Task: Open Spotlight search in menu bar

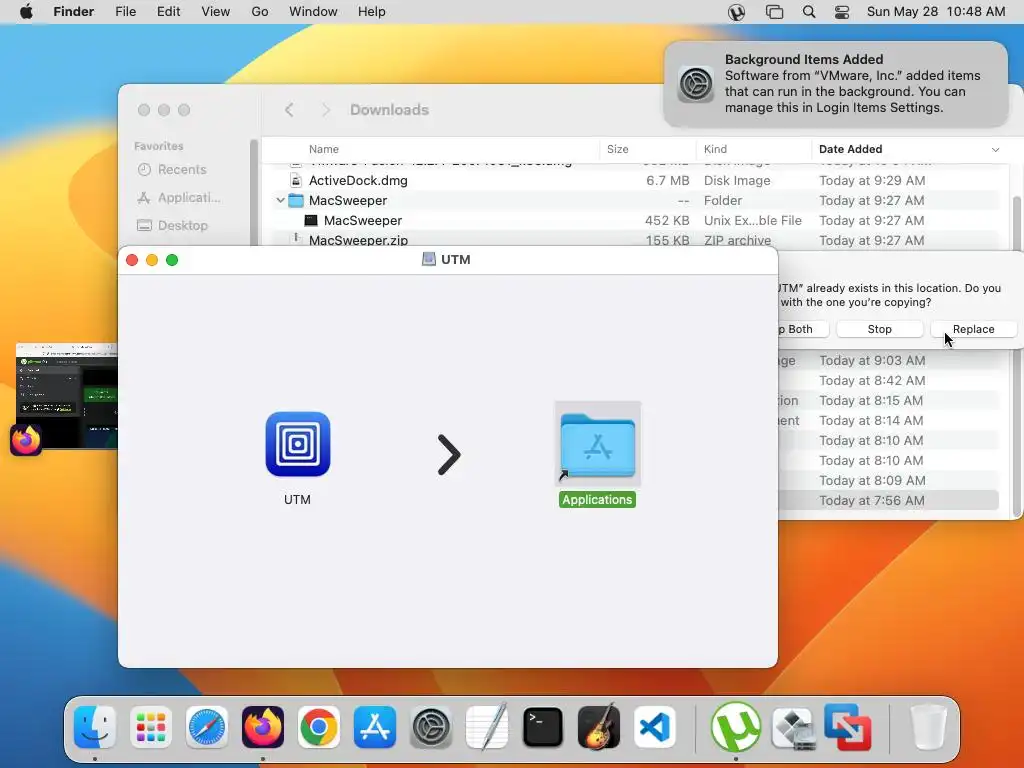Action: 808,12
